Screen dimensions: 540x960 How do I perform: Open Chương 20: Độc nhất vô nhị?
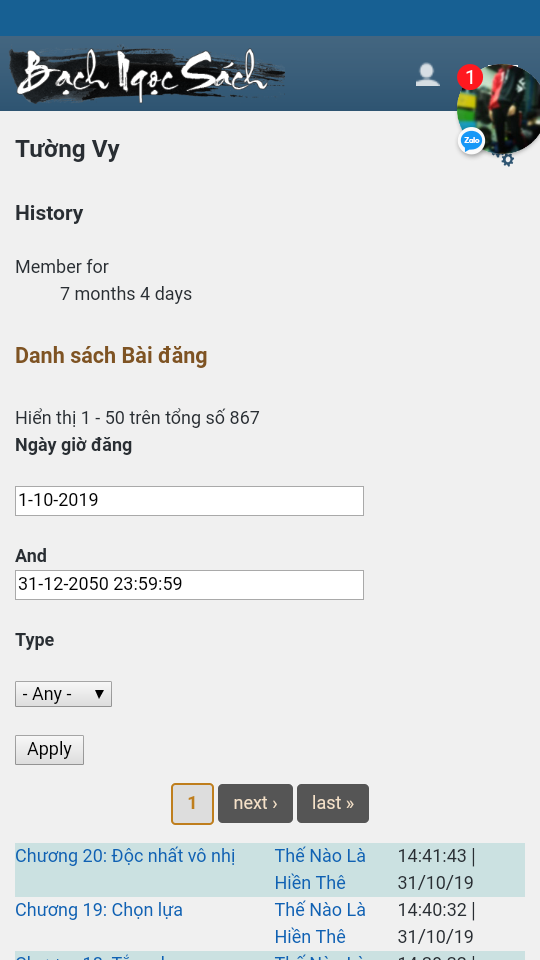tap(125, 856)
